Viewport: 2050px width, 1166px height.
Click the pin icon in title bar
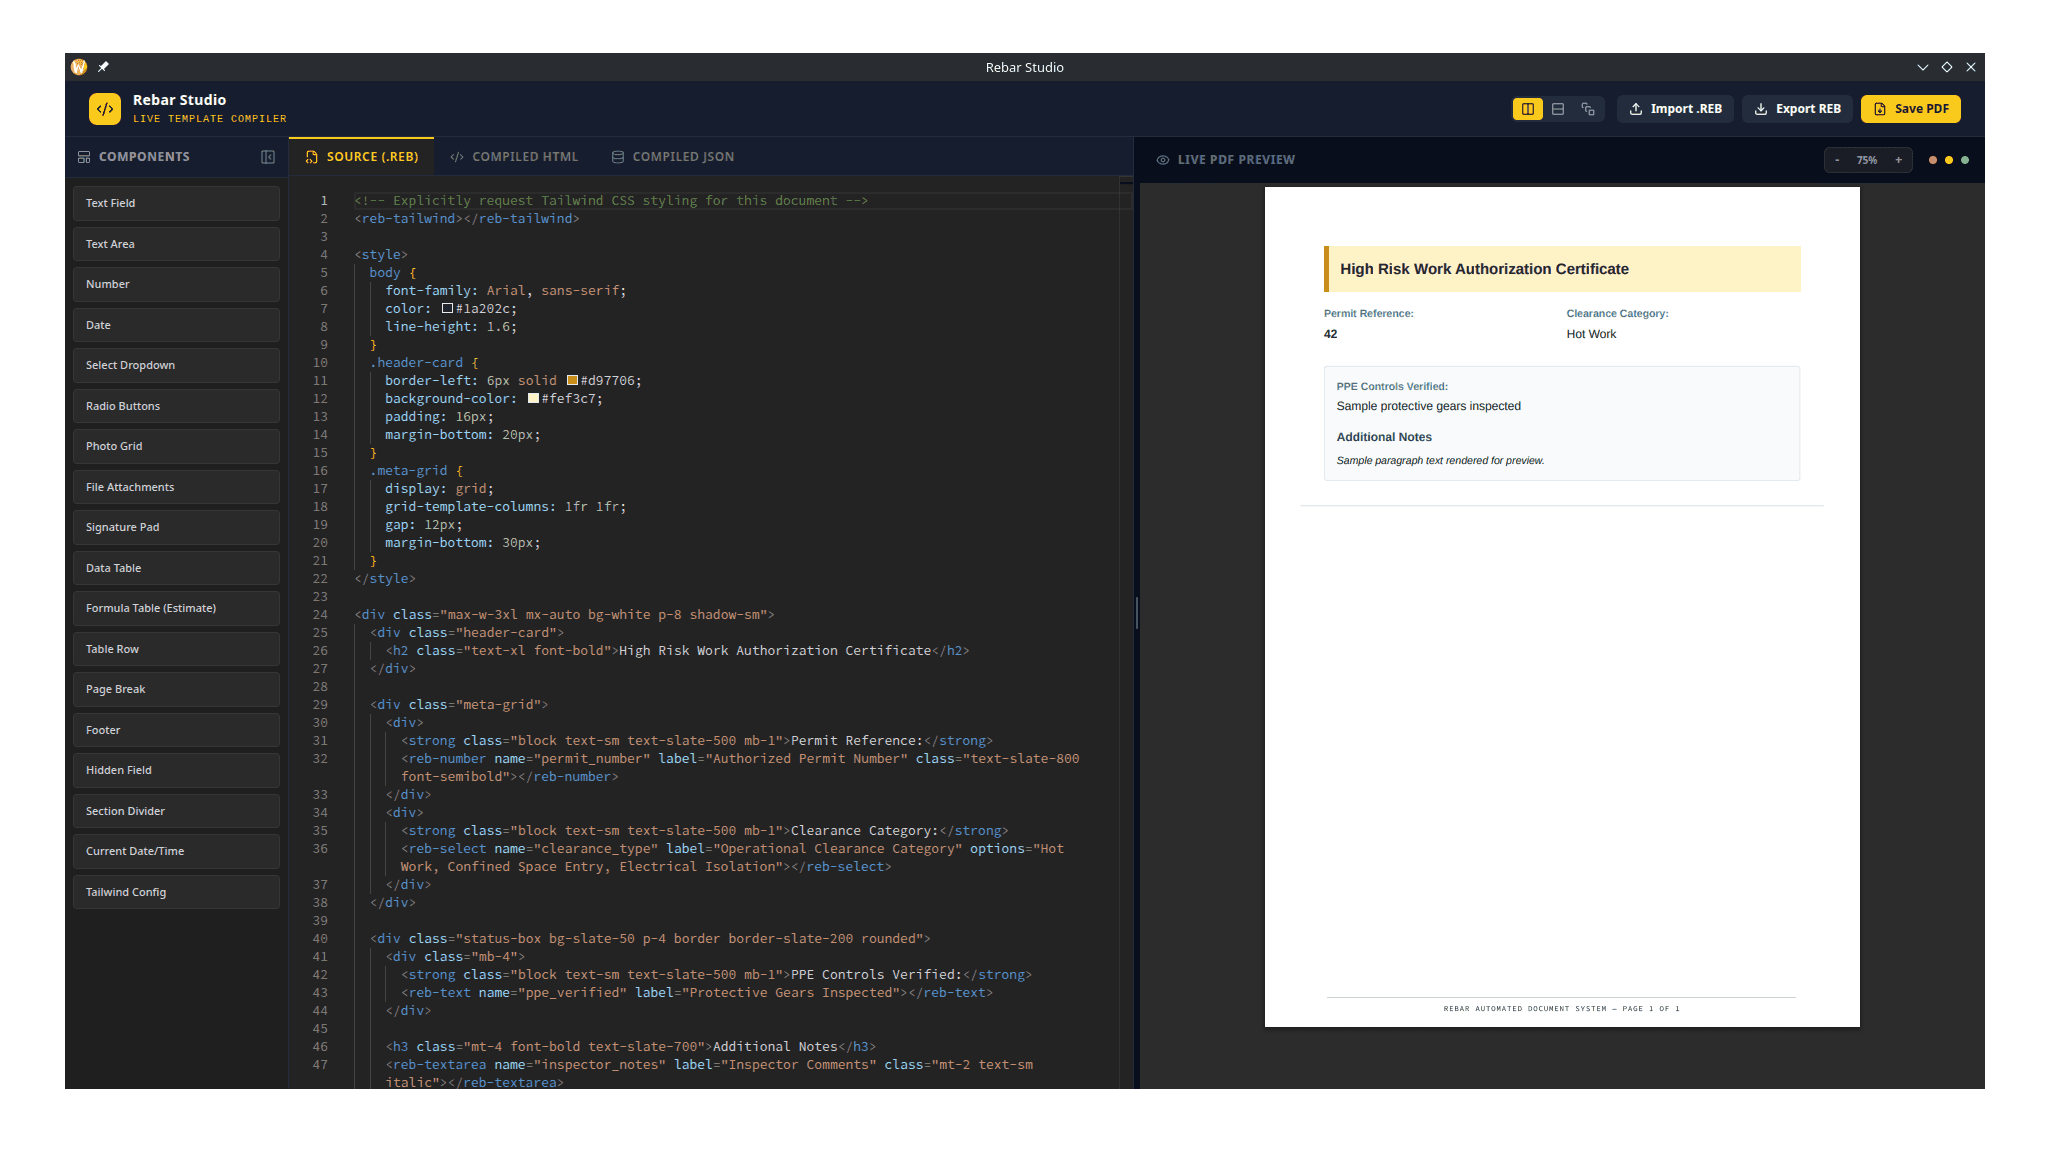pyautogui.click(x=103, y=67)
